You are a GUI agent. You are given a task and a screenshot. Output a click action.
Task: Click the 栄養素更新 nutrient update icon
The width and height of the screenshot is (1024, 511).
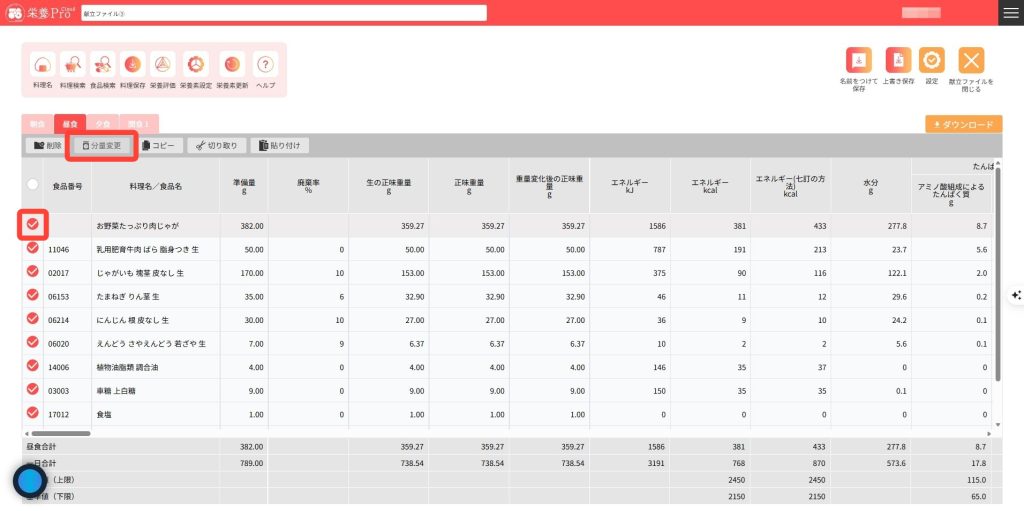tap(231, 65)
